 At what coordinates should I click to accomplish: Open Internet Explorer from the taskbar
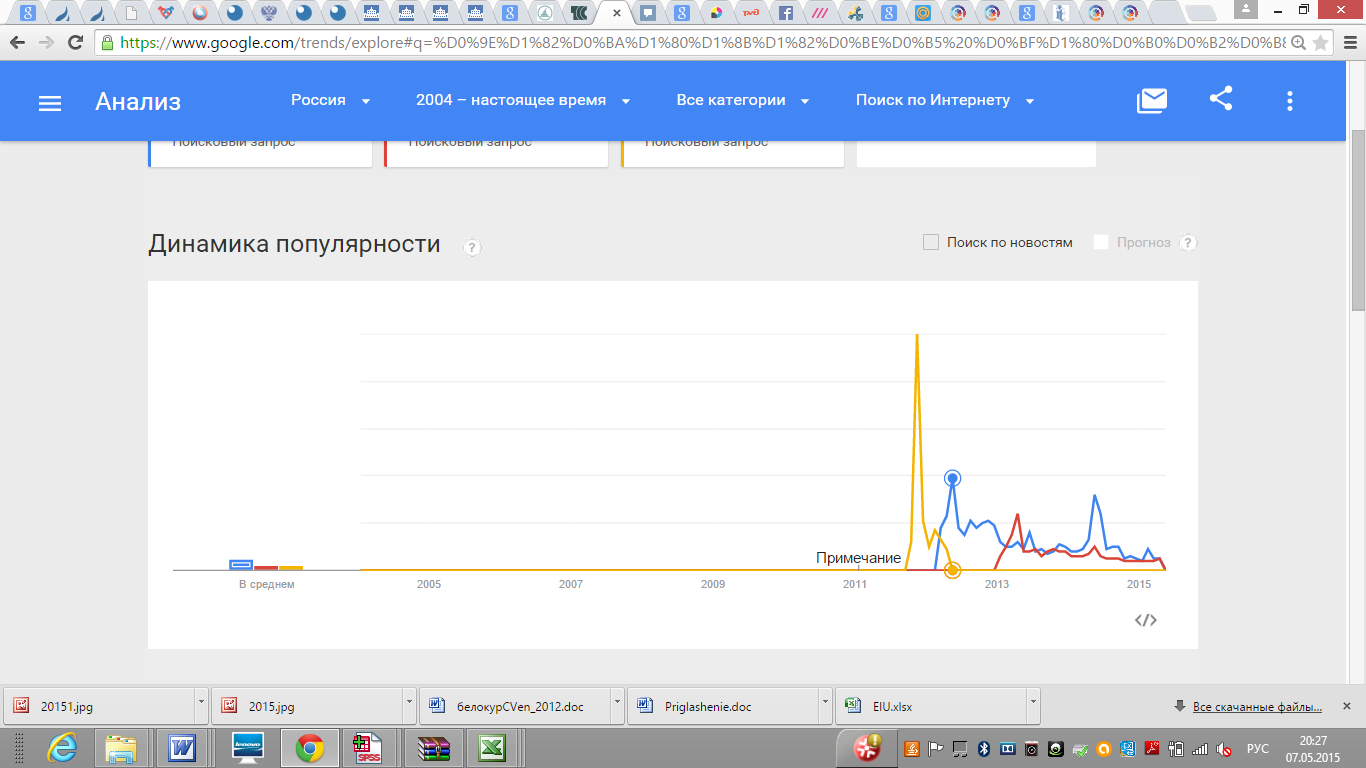pyautogui.click(x=64, y=747)
